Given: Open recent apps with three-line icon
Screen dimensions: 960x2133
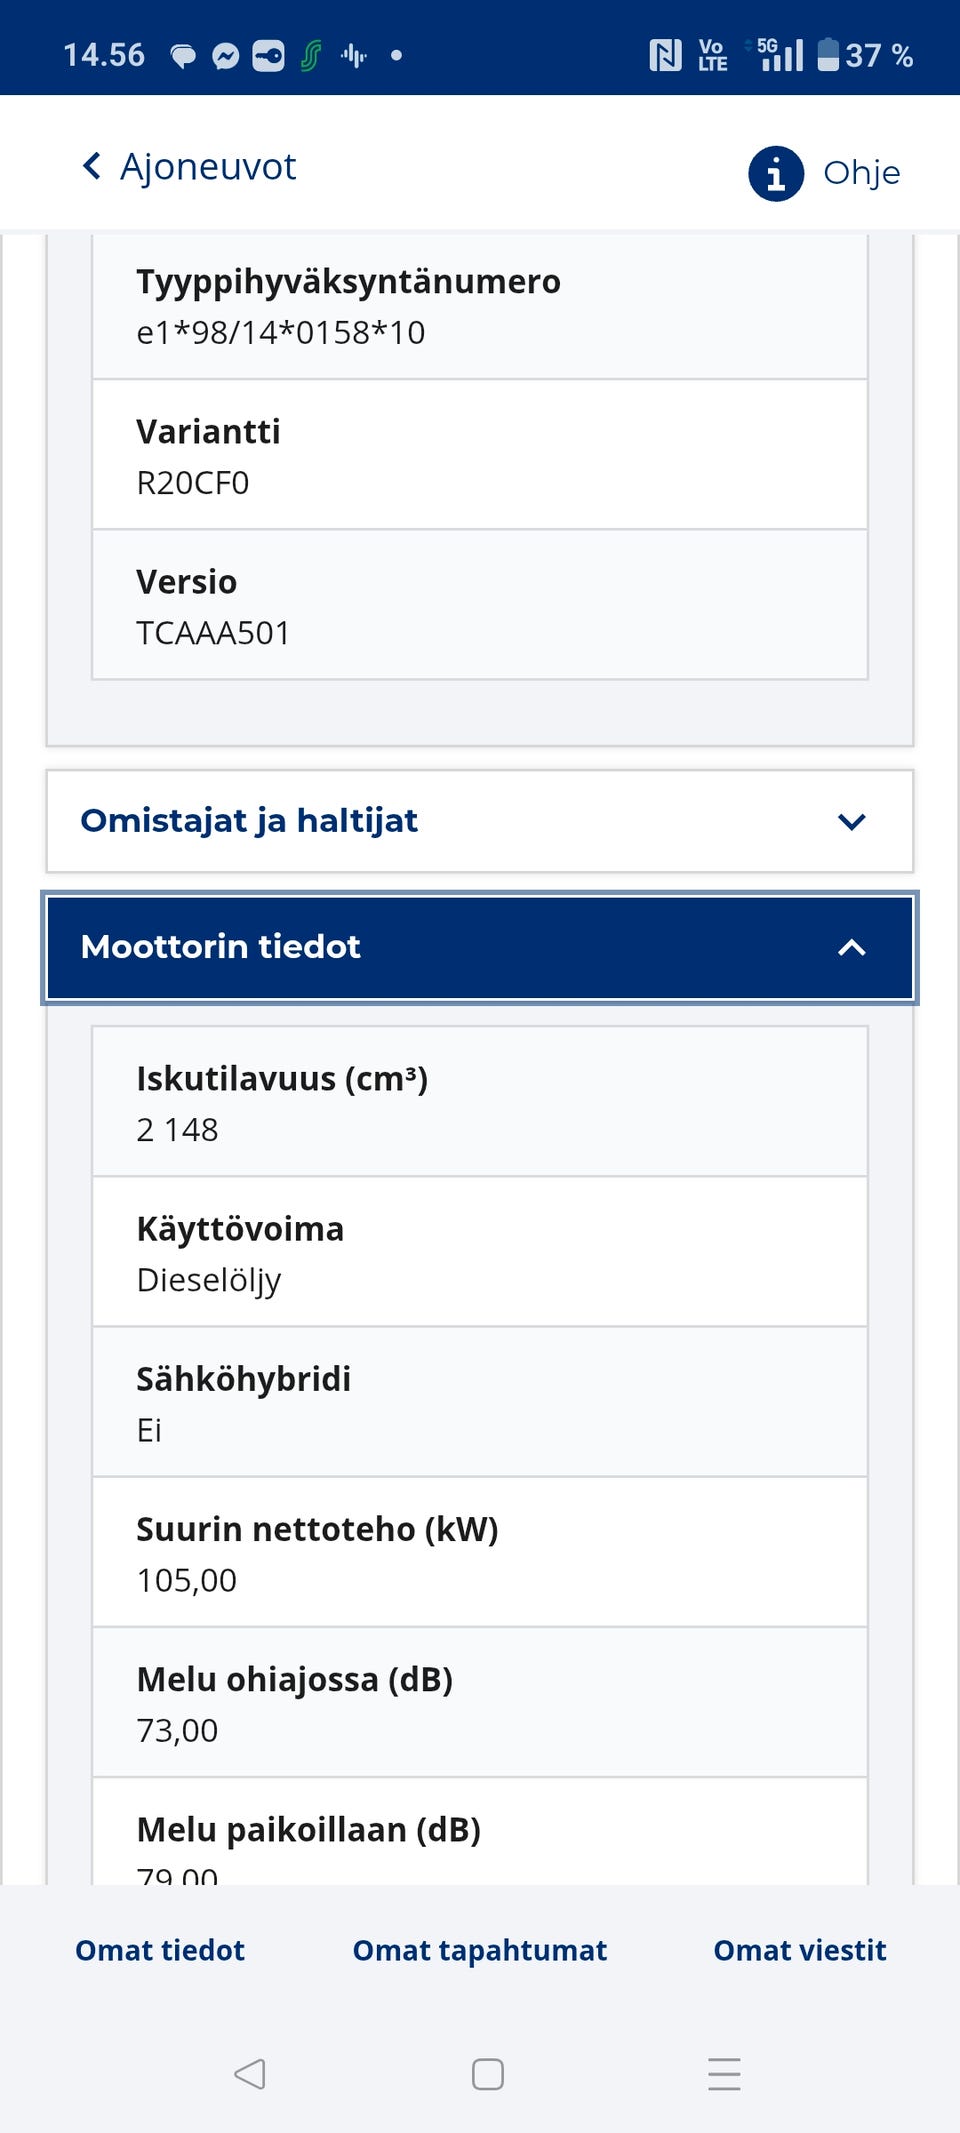Looking at the screenshot, I should click(724, 2074).
